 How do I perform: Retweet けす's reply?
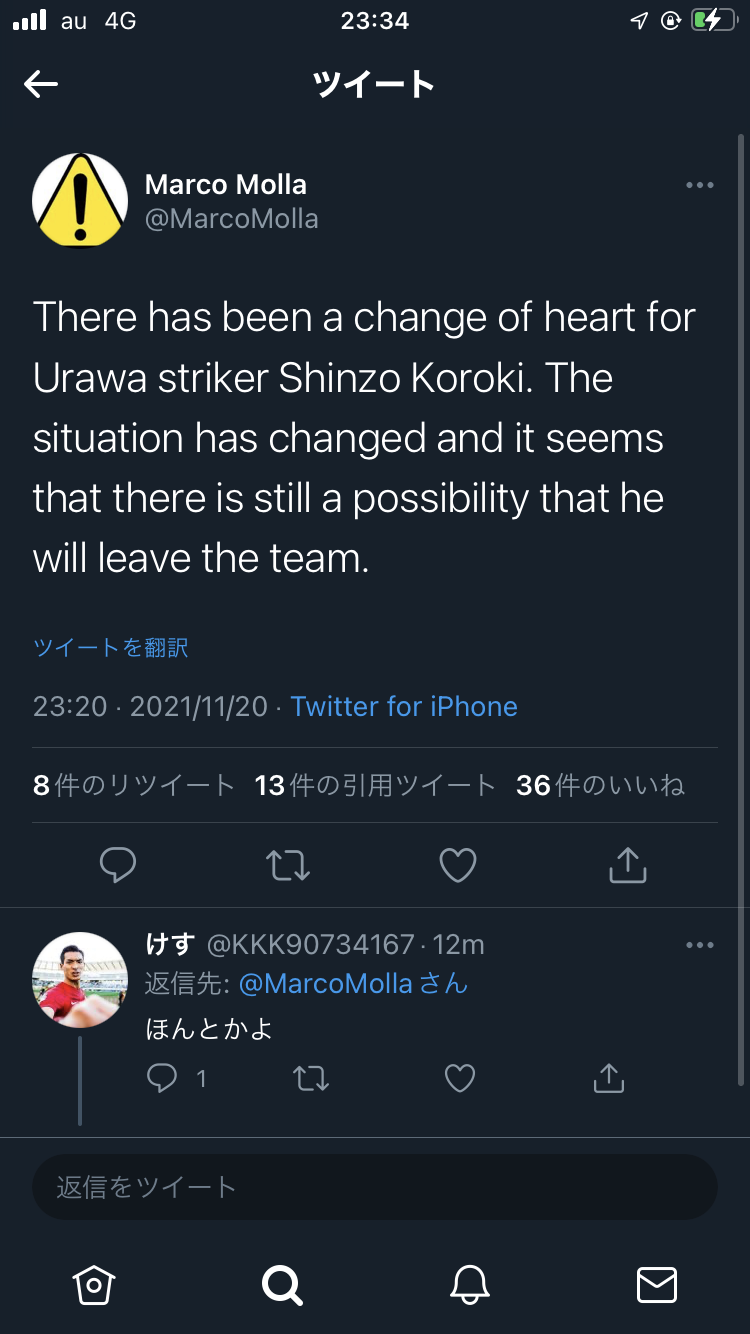[311, 1078]
